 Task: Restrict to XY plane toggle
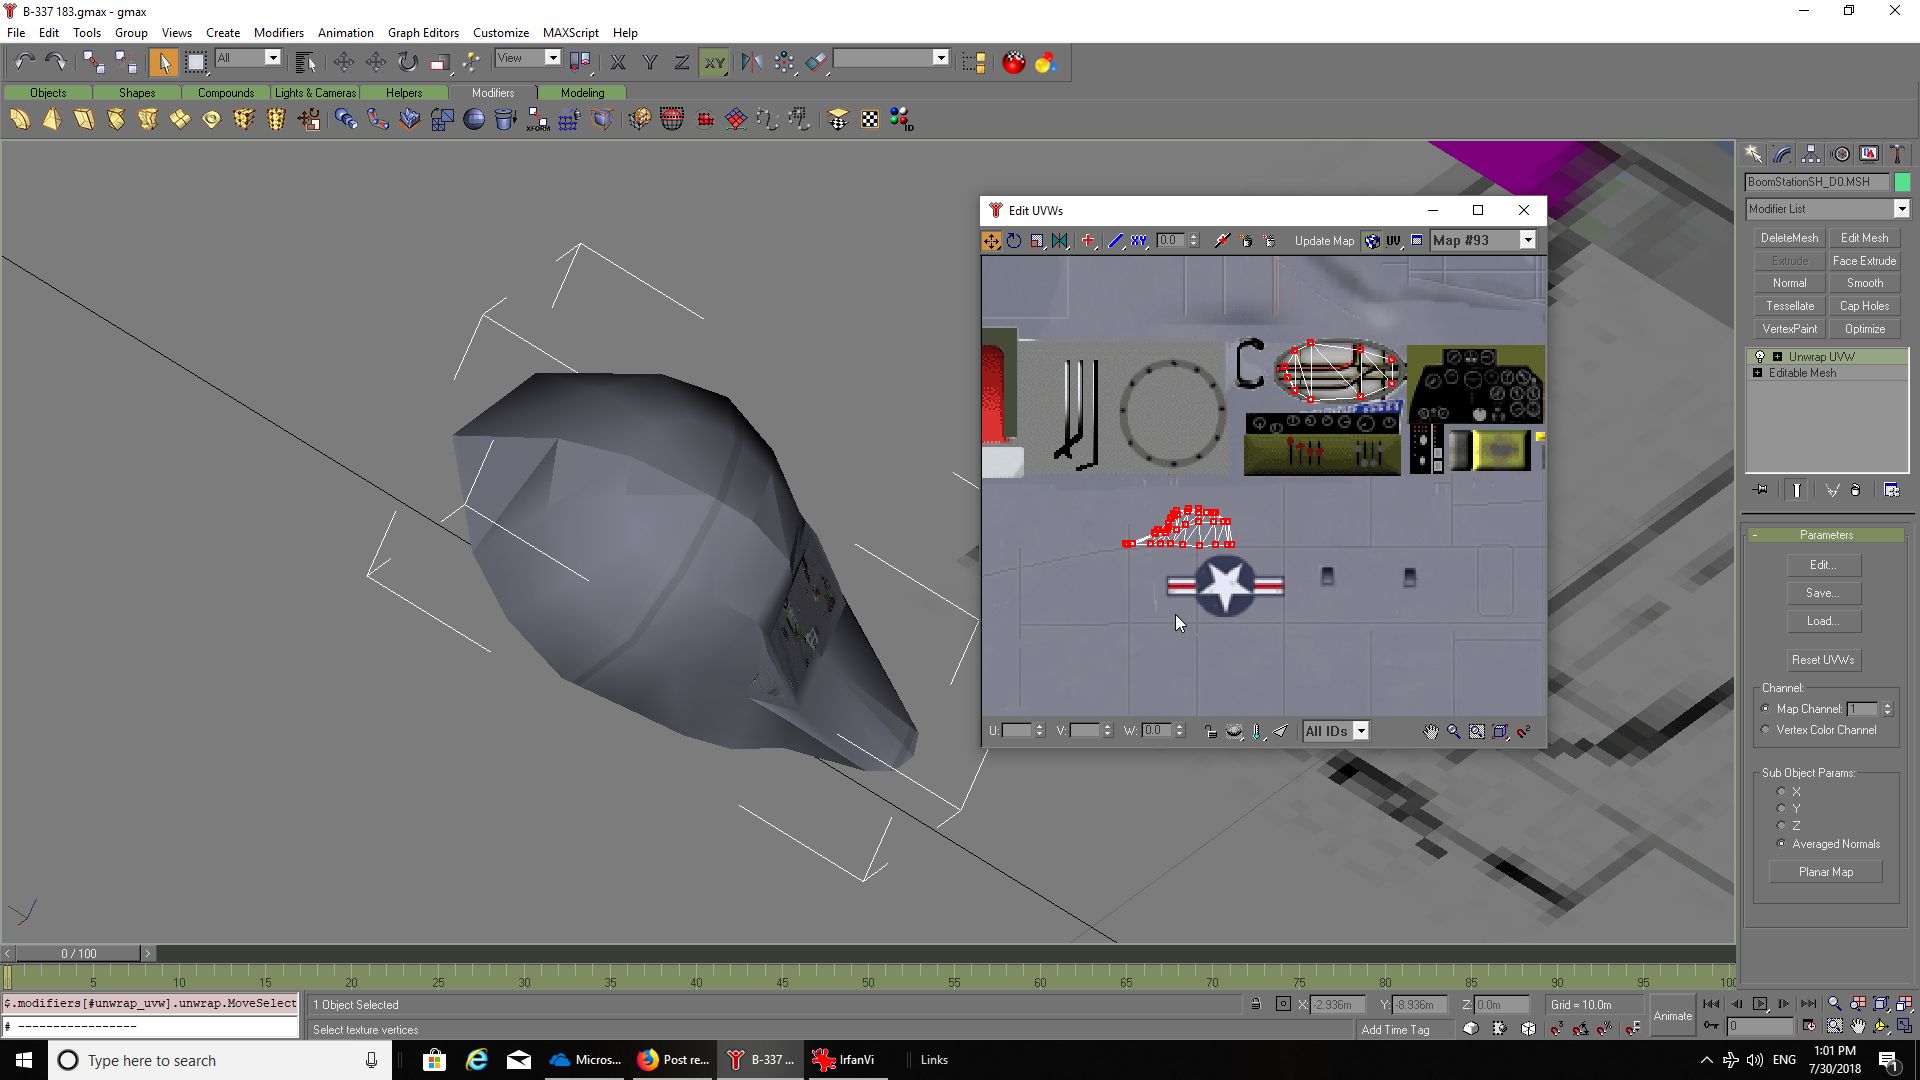tap(714, 62)
